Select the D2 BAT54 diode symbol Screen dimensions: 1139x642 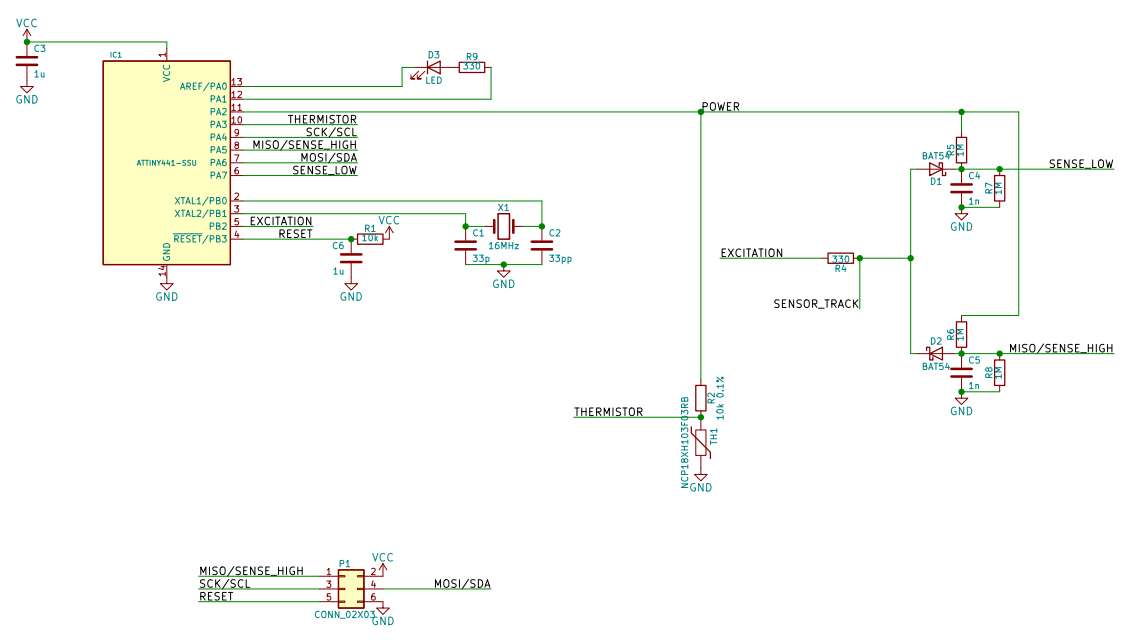[x=937, y=353]
